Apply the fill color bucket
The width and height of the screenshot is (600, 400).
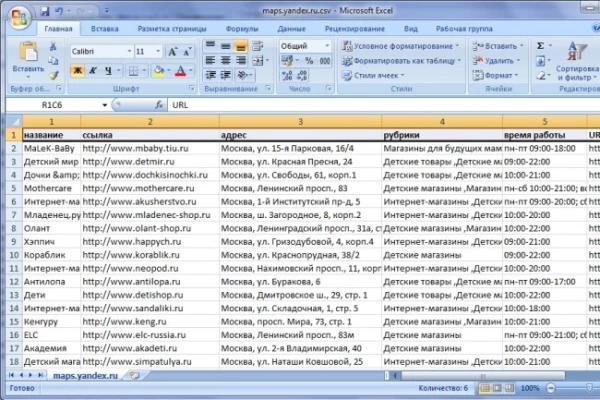158,71
